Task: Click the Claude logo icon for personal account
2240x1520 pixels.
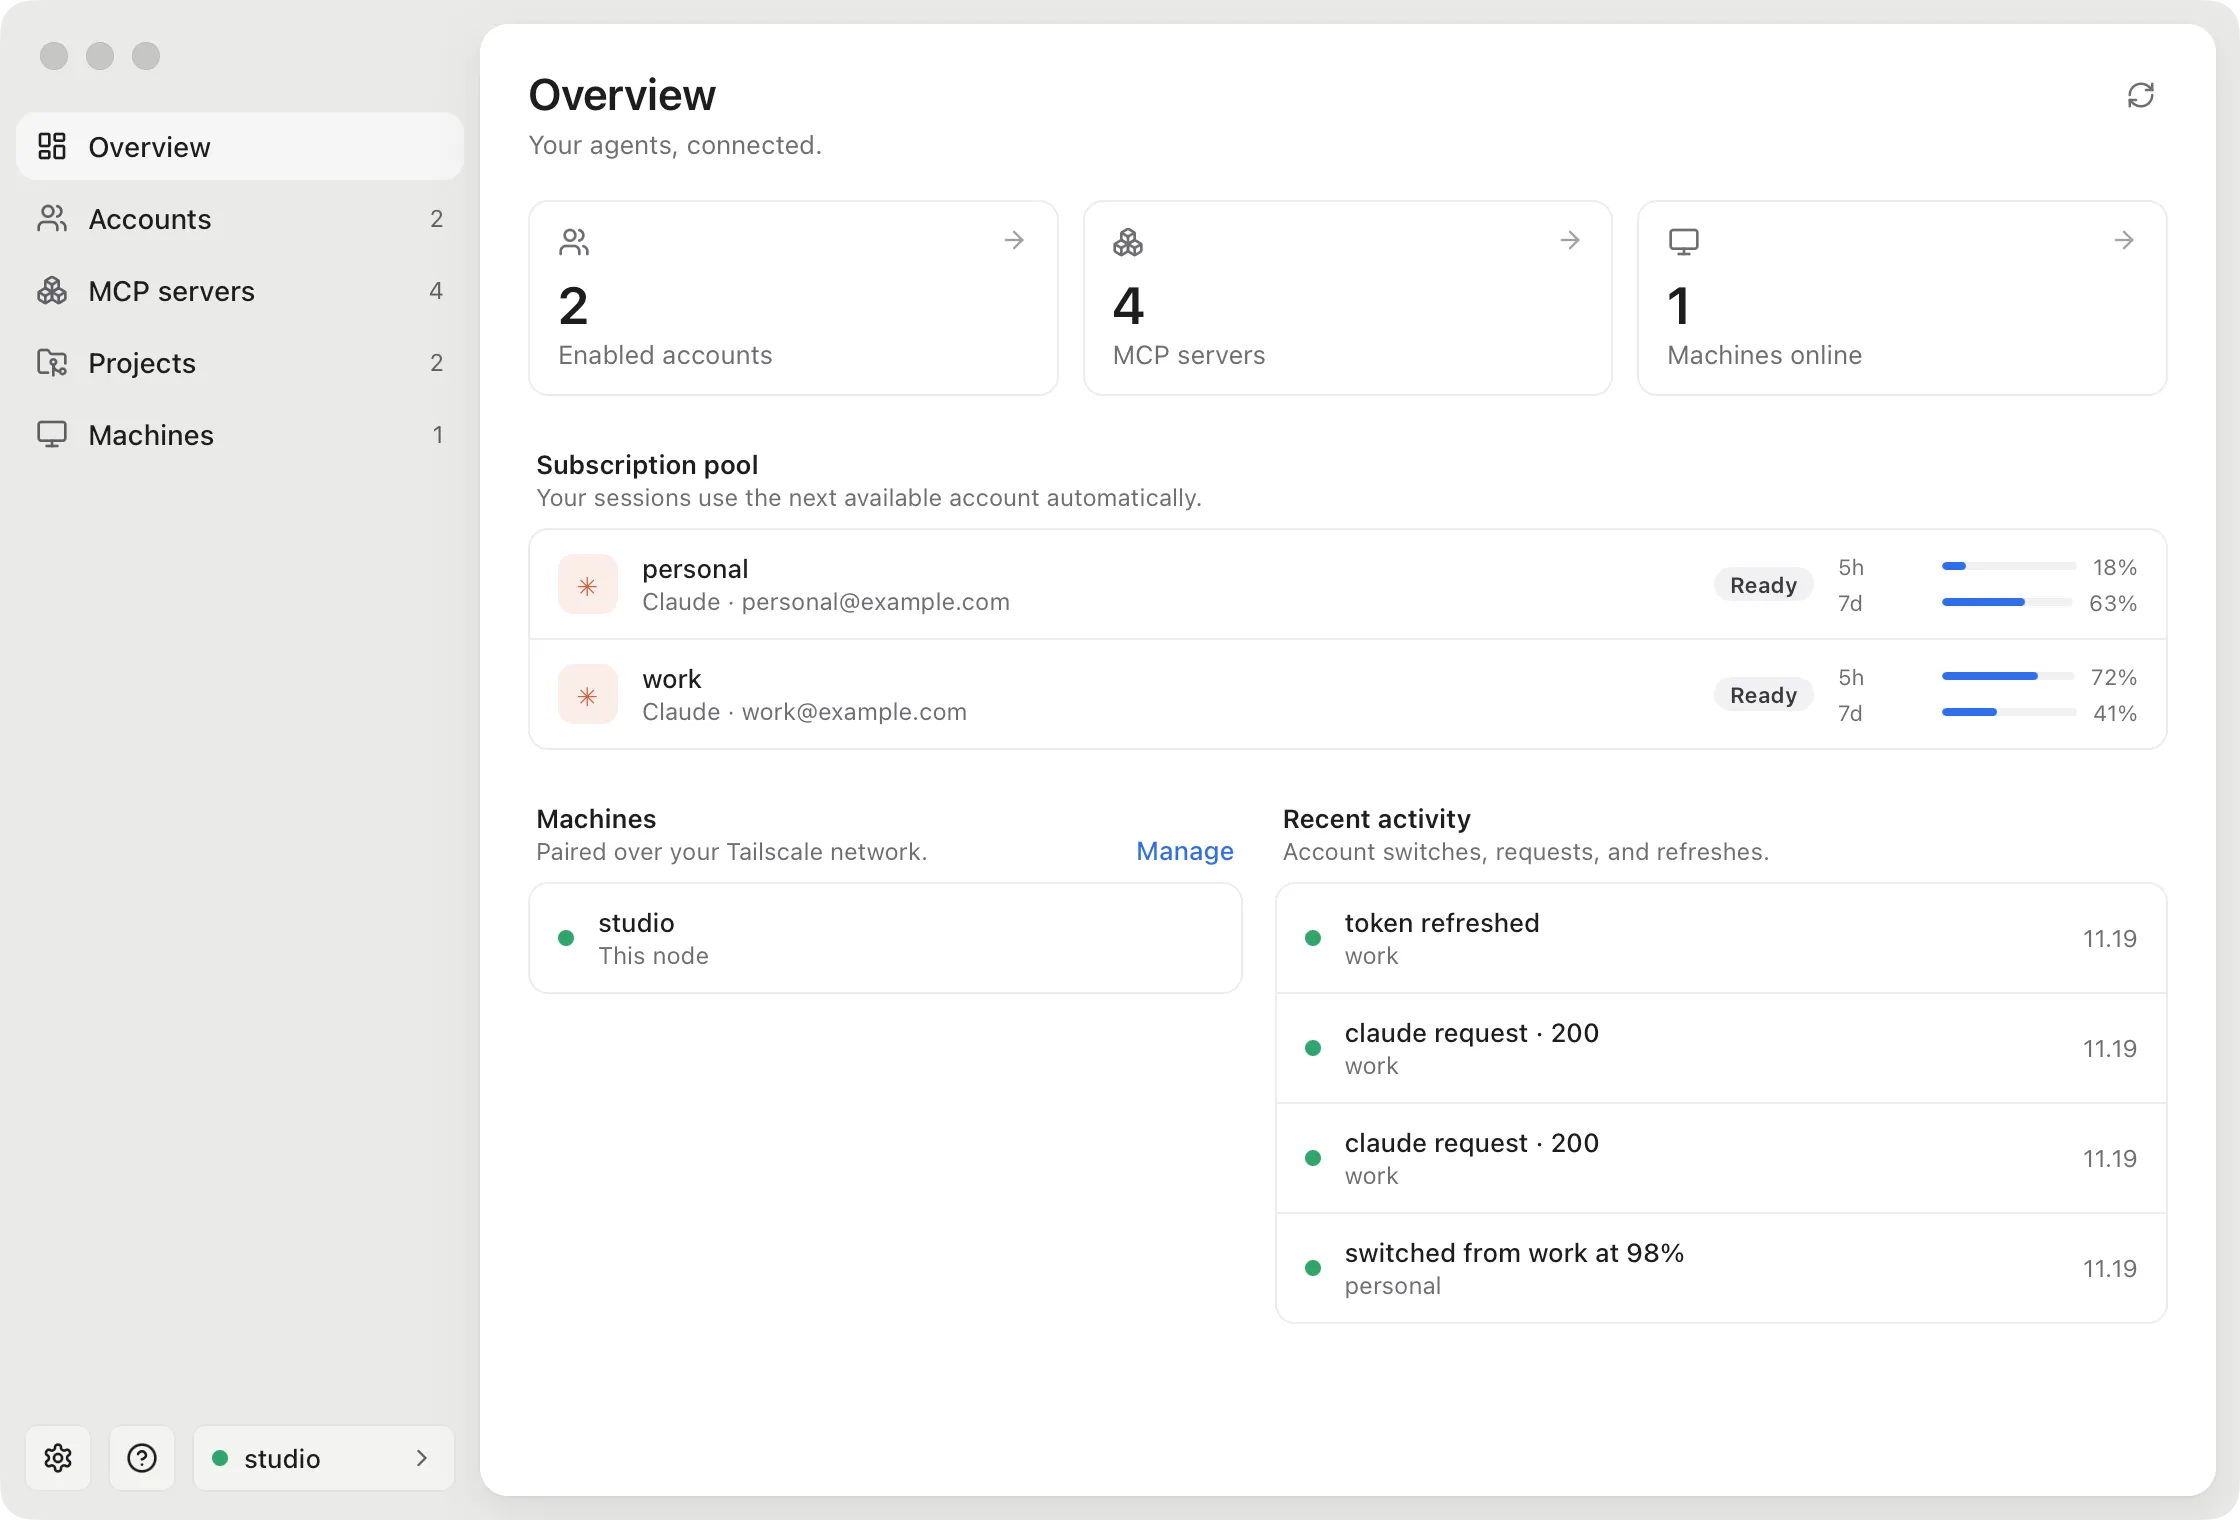Action: click(x=588, y=585)
